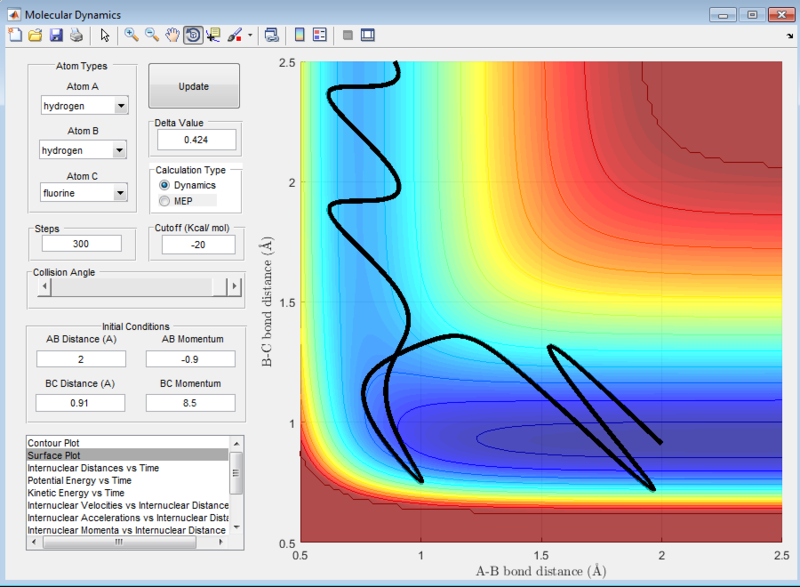The height and width of the screenshot is (587, 800).
Task: Select the Zoom Out magnifier tool
Action: (152, 35)
